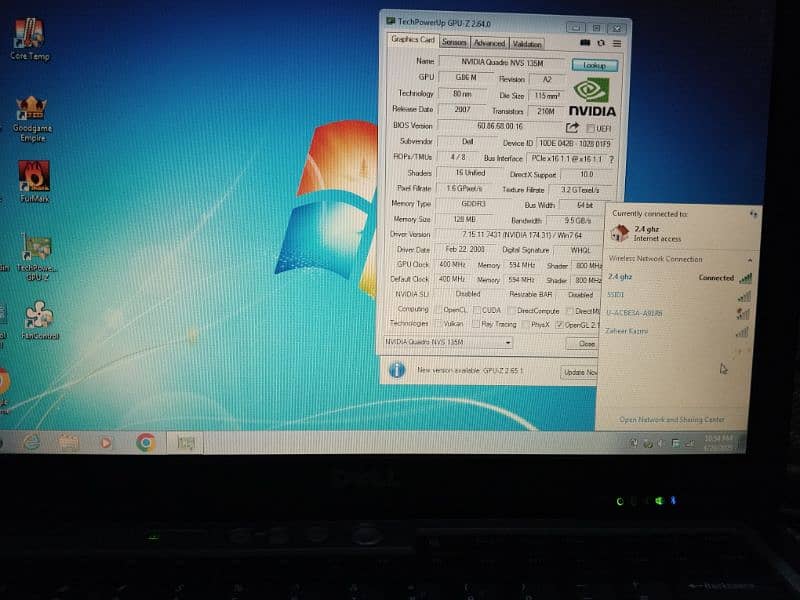Screen dimensions: 800x600
Task: Toggle the Vulkan checkbox
Action: point(438,323)
